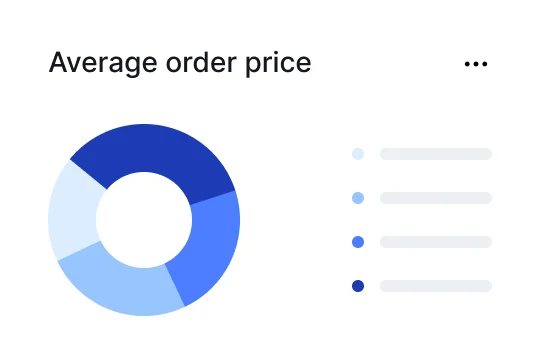
Task: Select the palest blue legend dot
Action: [x=358, y=154]
